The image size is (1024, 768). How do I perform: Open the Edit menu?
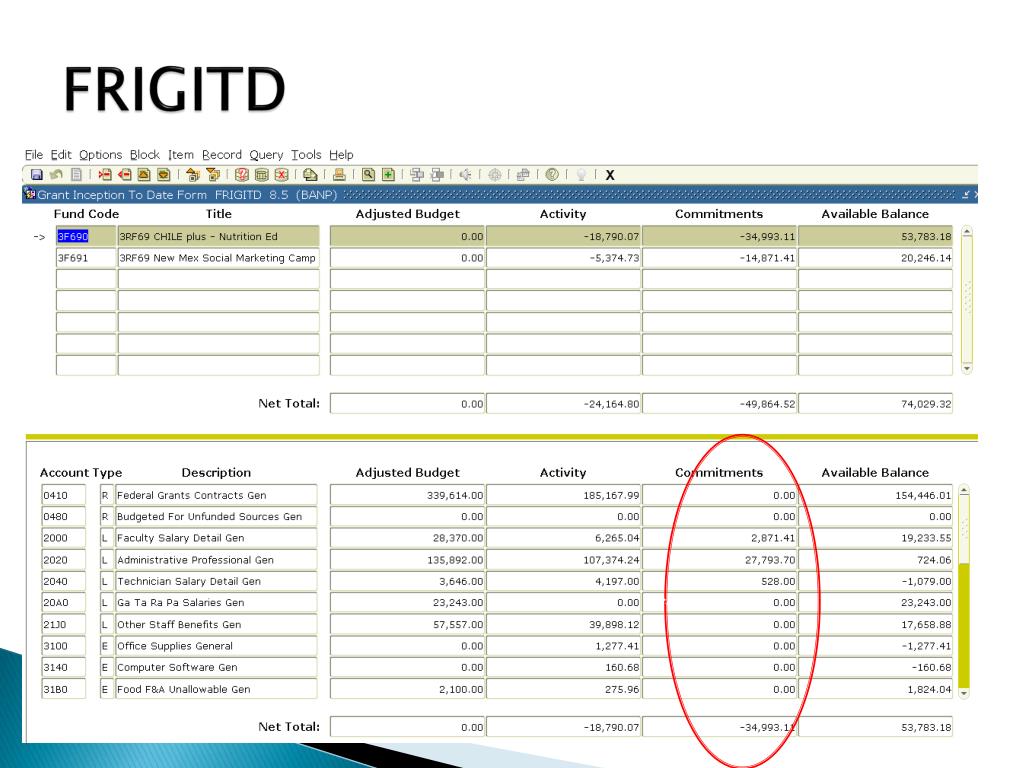61,155
